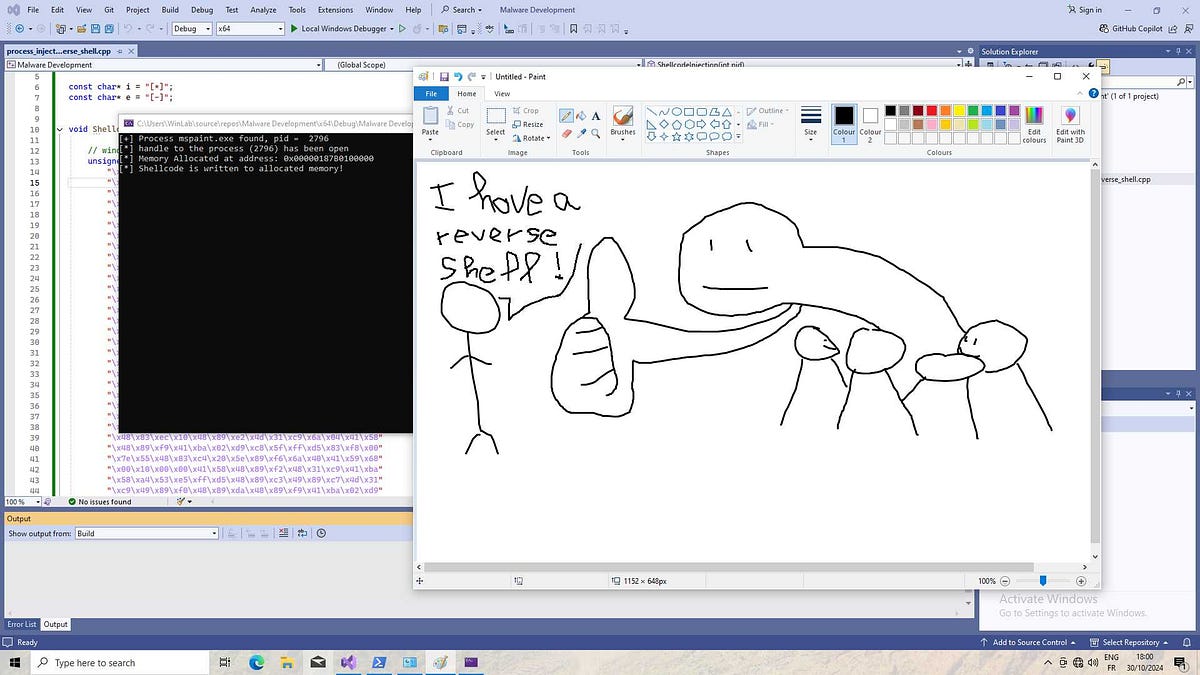
Task: Switch to the View tab in Paint
Action: (502, 94)
